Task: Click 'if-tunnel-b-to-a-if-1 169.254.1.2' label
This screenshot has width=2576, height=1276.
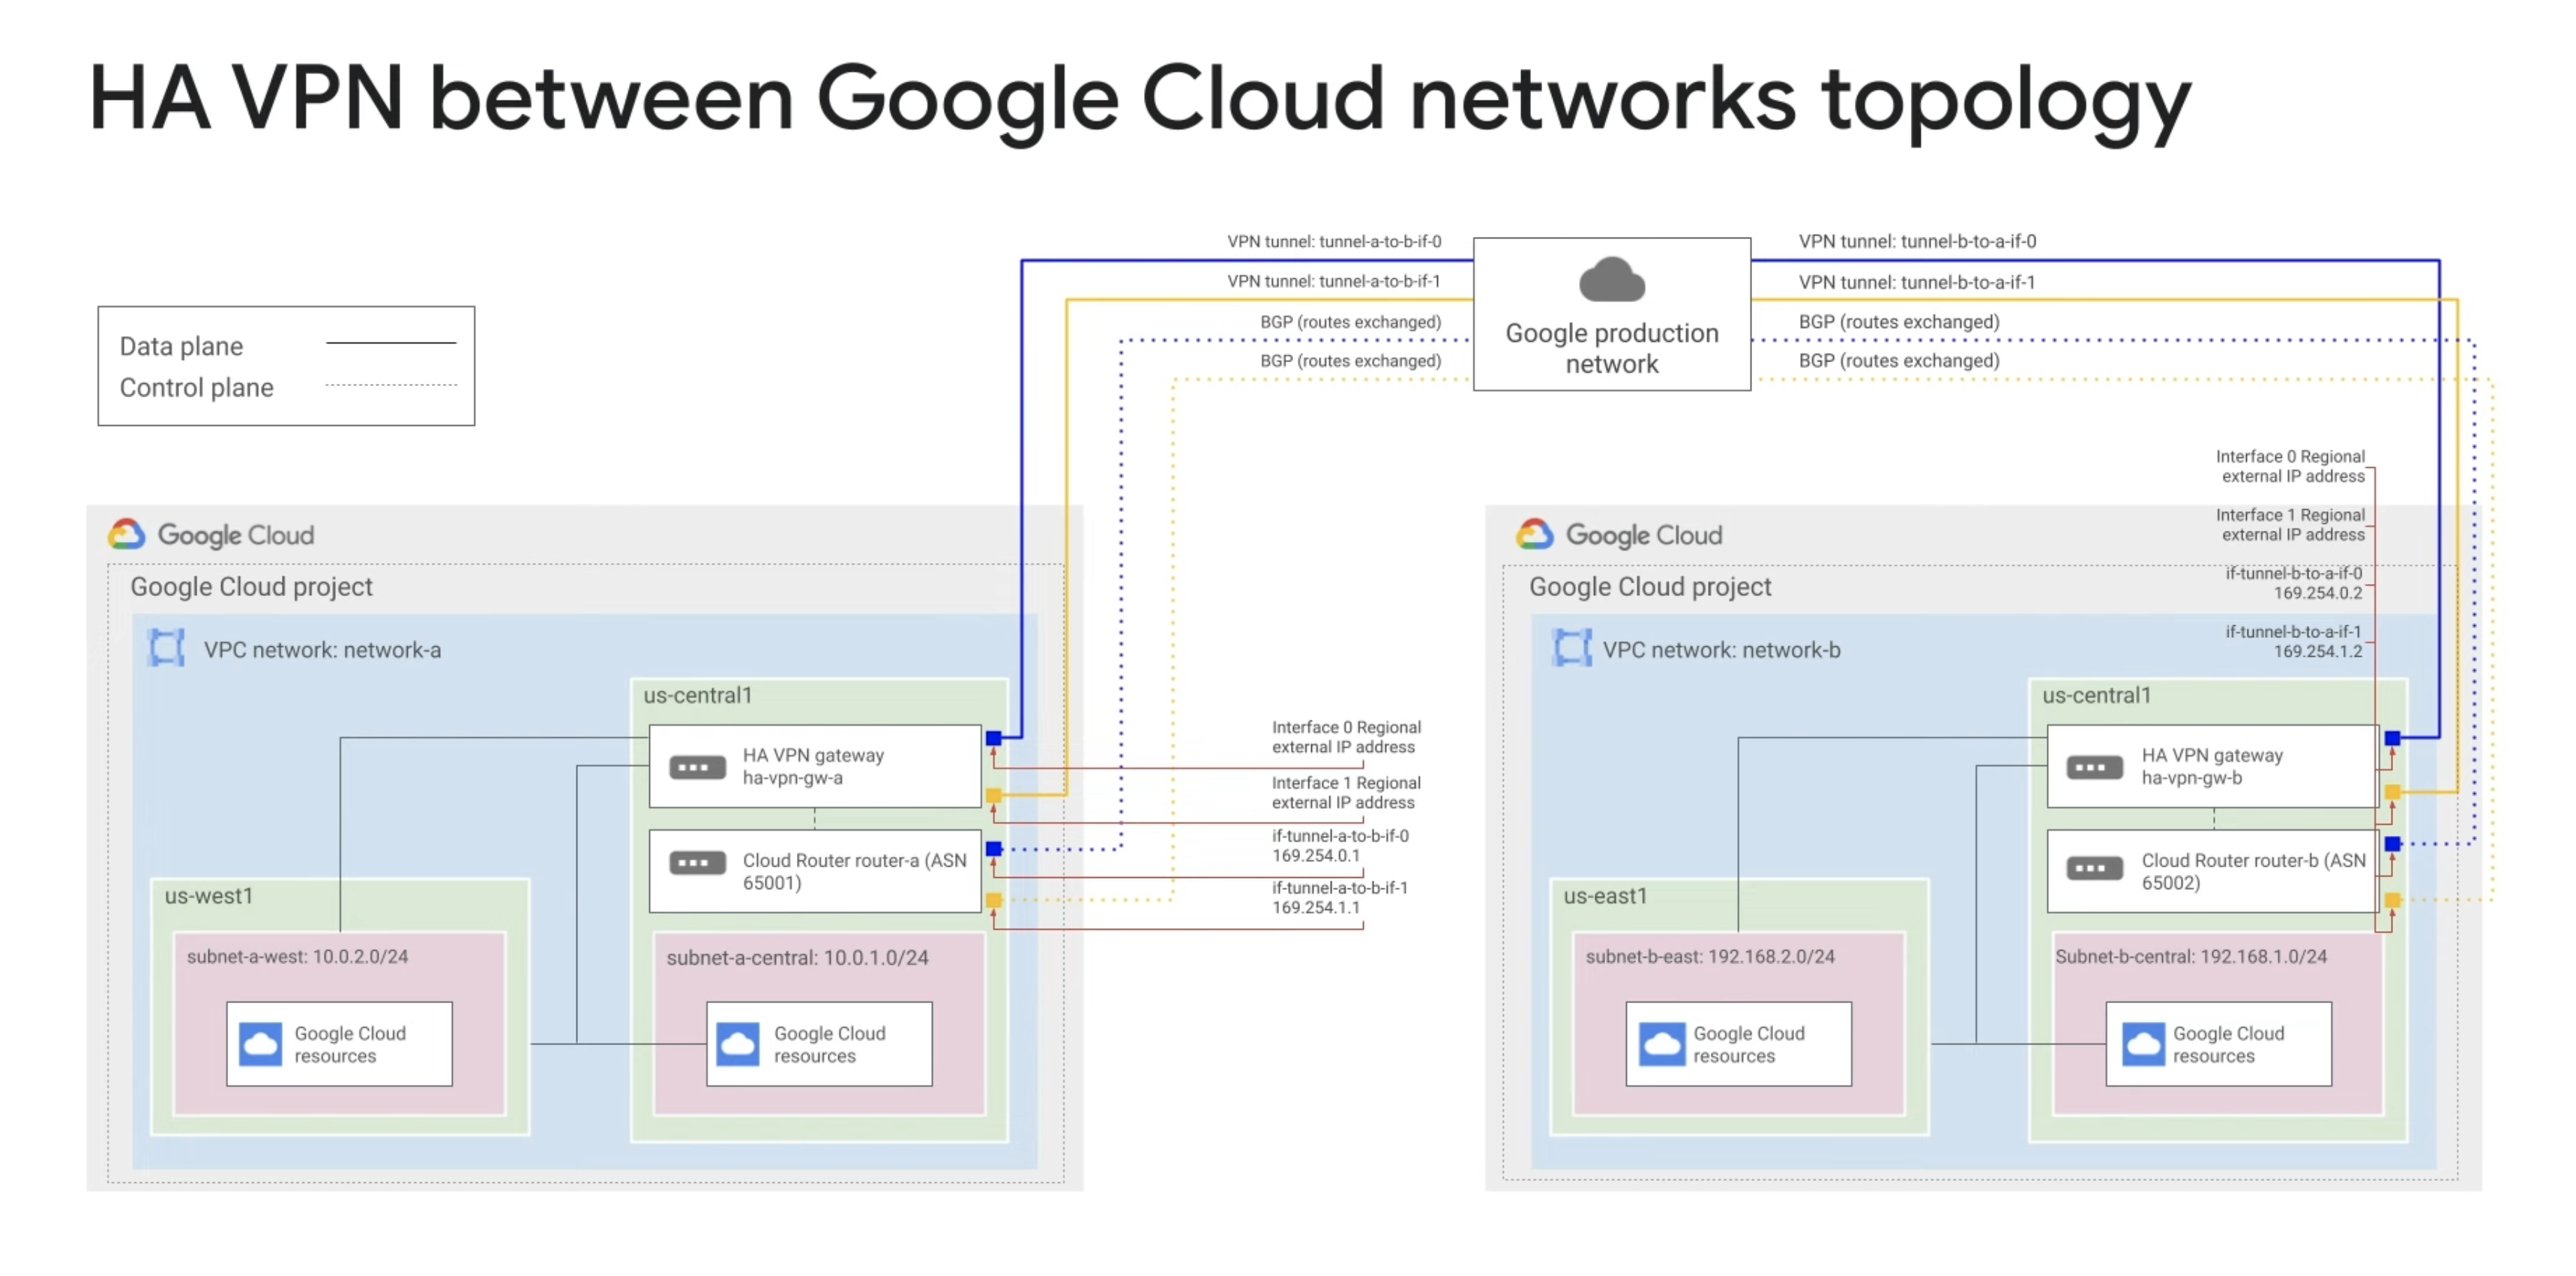Action: [x=2294, y=641]
